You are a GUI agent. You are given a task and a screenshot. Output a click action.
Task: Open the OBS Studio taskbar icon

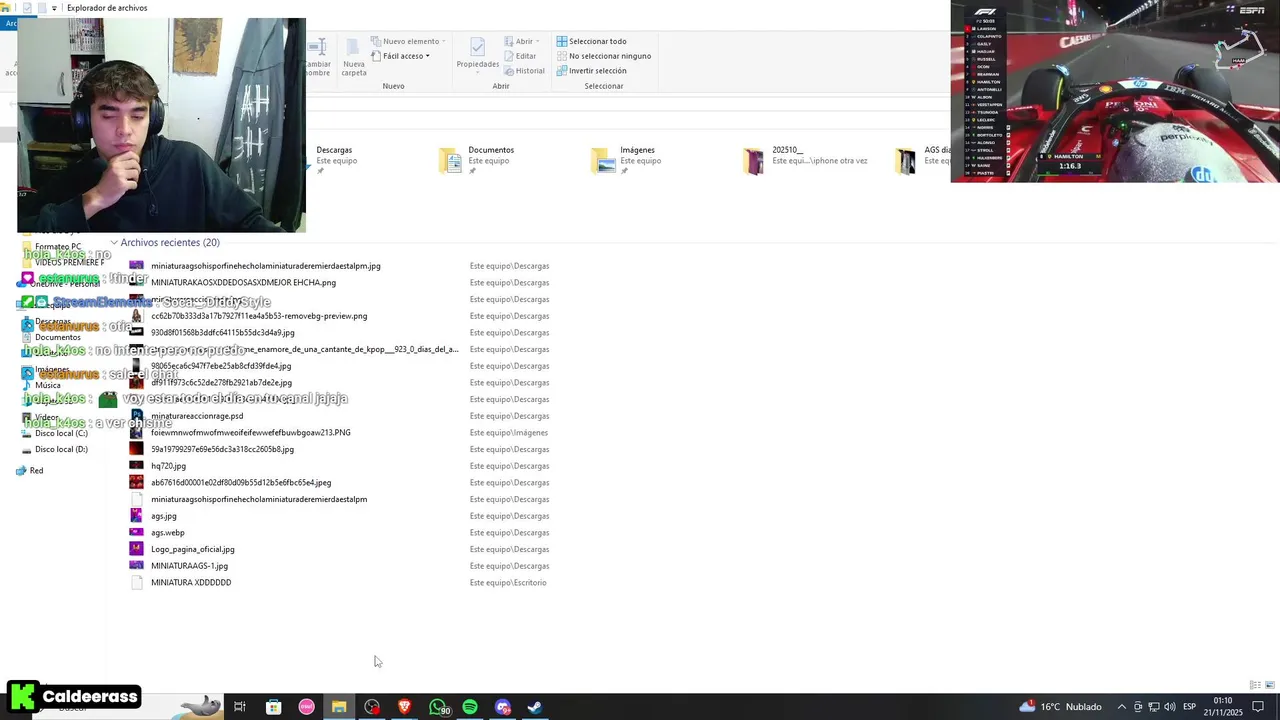point(372,707)
